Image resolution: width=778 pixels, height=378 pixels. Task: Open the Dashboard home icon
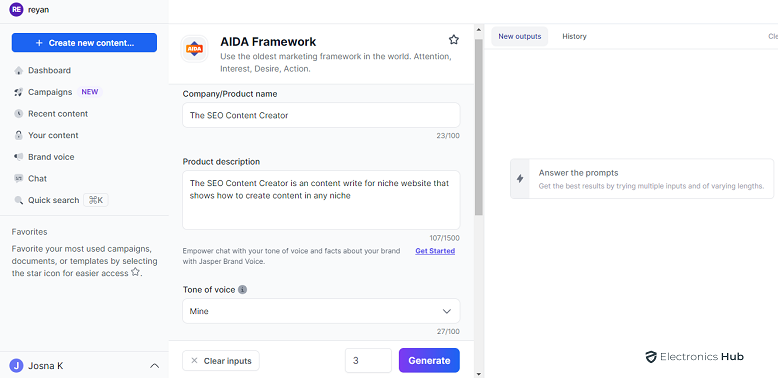(x=18, y=70)
